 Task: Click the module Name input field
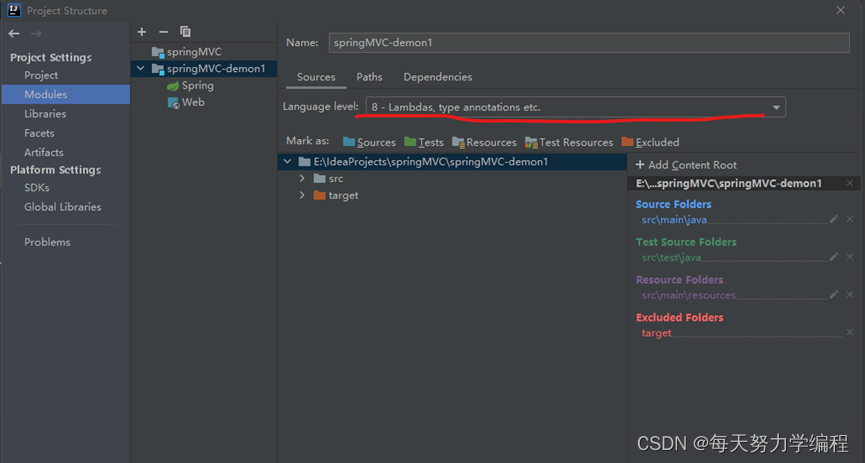(x=589, y=42)
